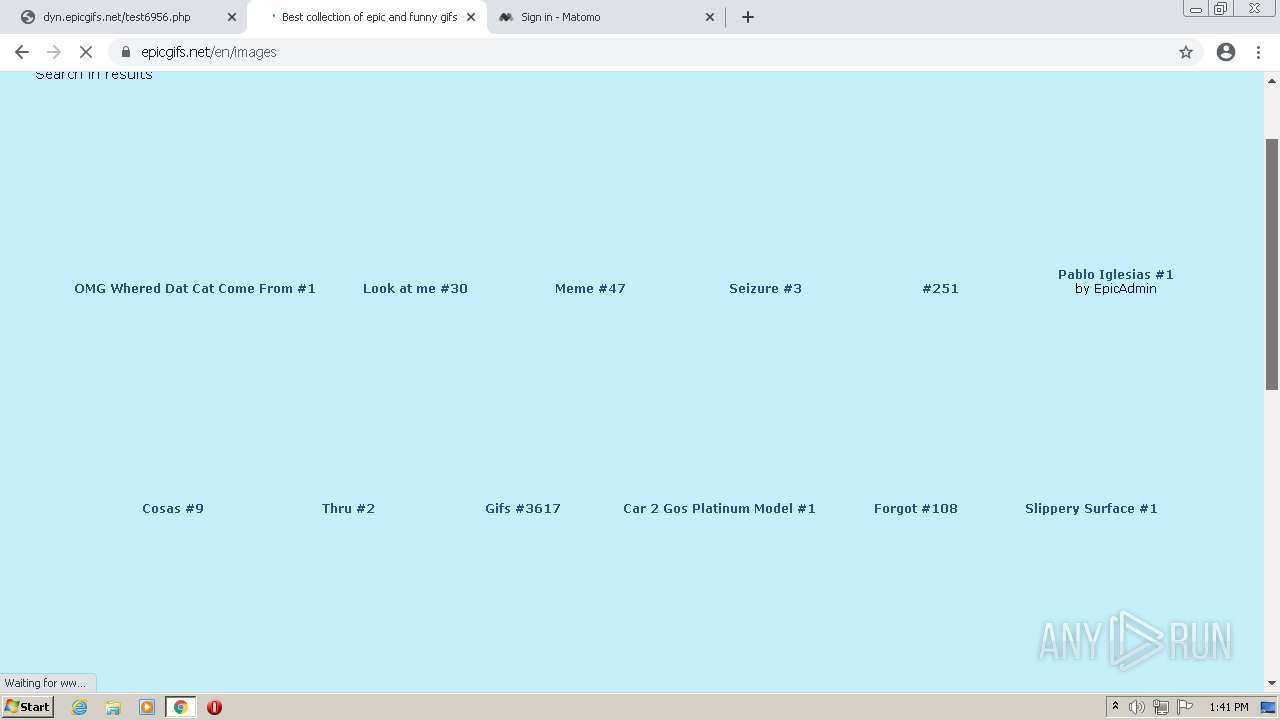
Task: Open Car 2 Gos Platinum Model #1
Action: (x=719, y=508)
